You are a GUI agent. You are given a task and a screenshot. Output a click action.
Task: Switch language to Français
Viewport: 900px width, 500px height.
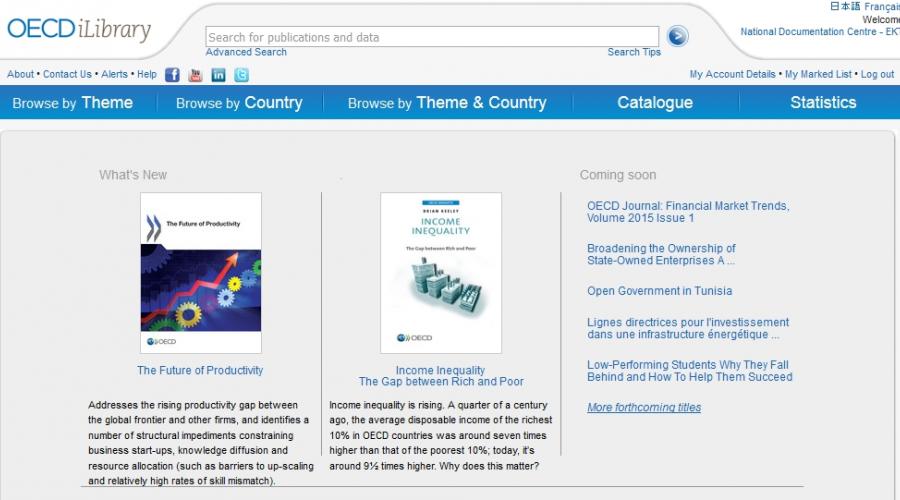click(x=882, y=6)
